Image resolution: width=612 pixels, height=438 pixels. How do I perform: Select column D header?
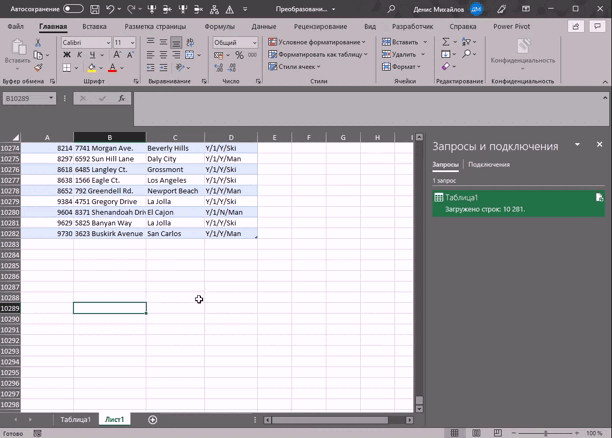coord(231,137)
